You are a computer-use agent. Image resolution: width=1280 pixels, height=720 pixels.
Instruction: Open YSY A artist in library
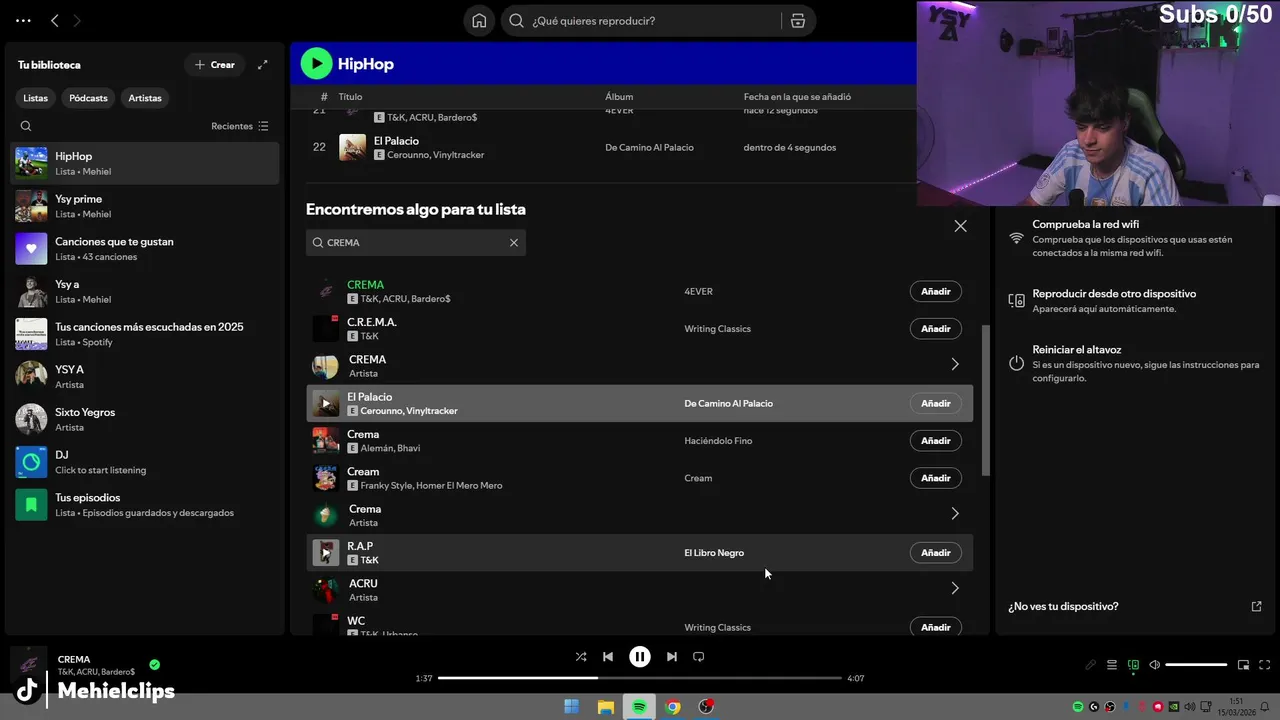click(x=145, y=376)
